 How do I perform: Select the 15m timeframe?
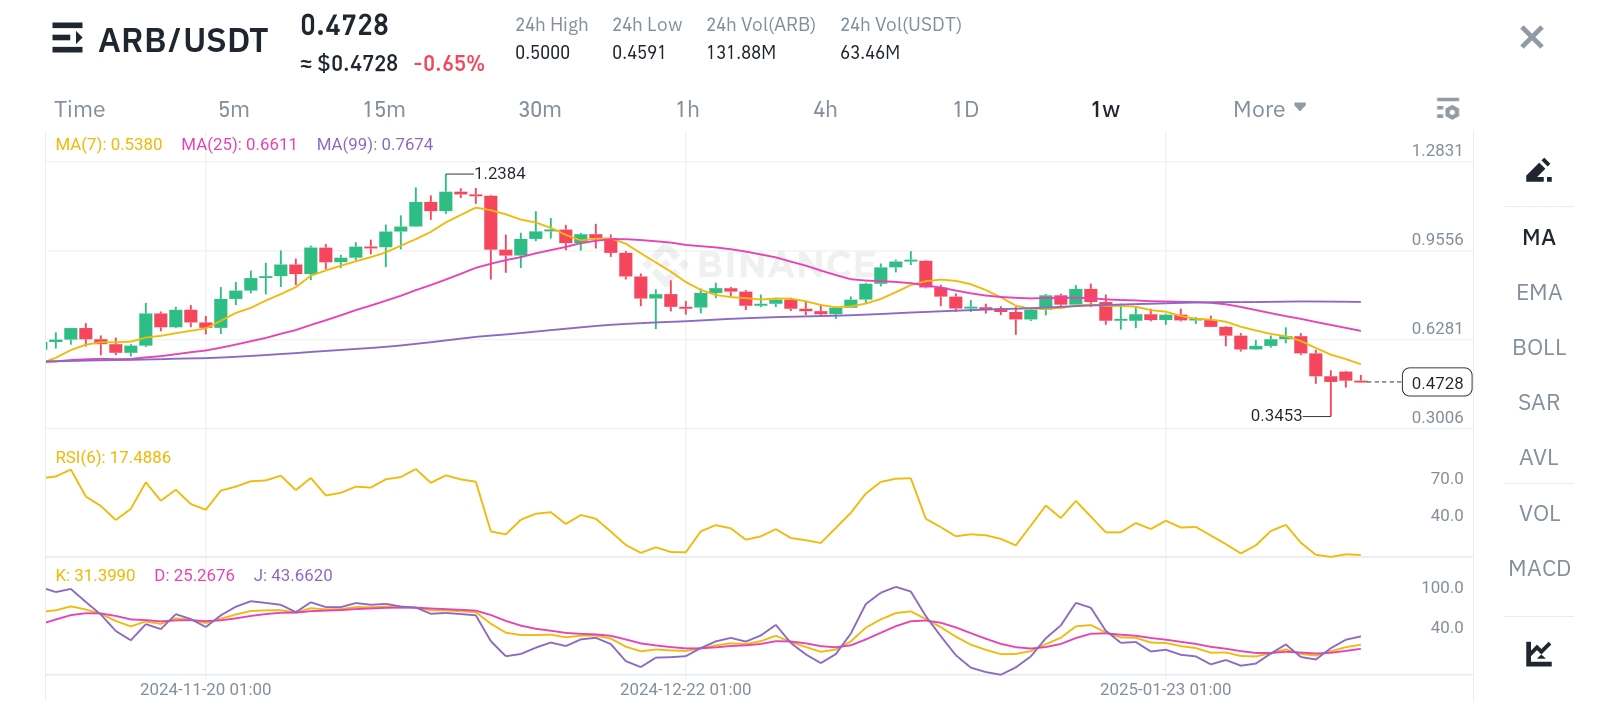click(x=384, y=109)
